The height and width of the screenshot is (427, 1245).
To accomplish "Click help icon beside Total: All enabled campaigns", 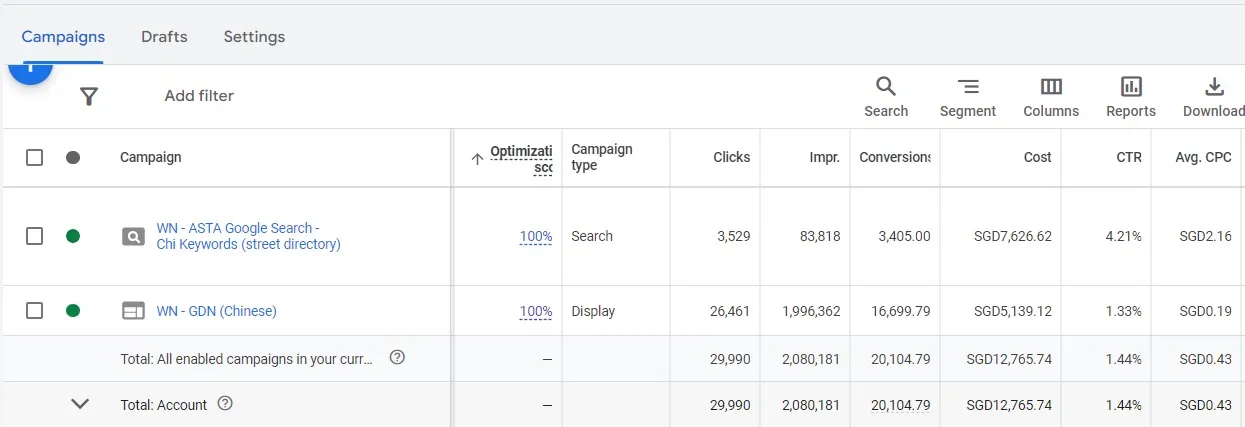I will click(397, 357).
